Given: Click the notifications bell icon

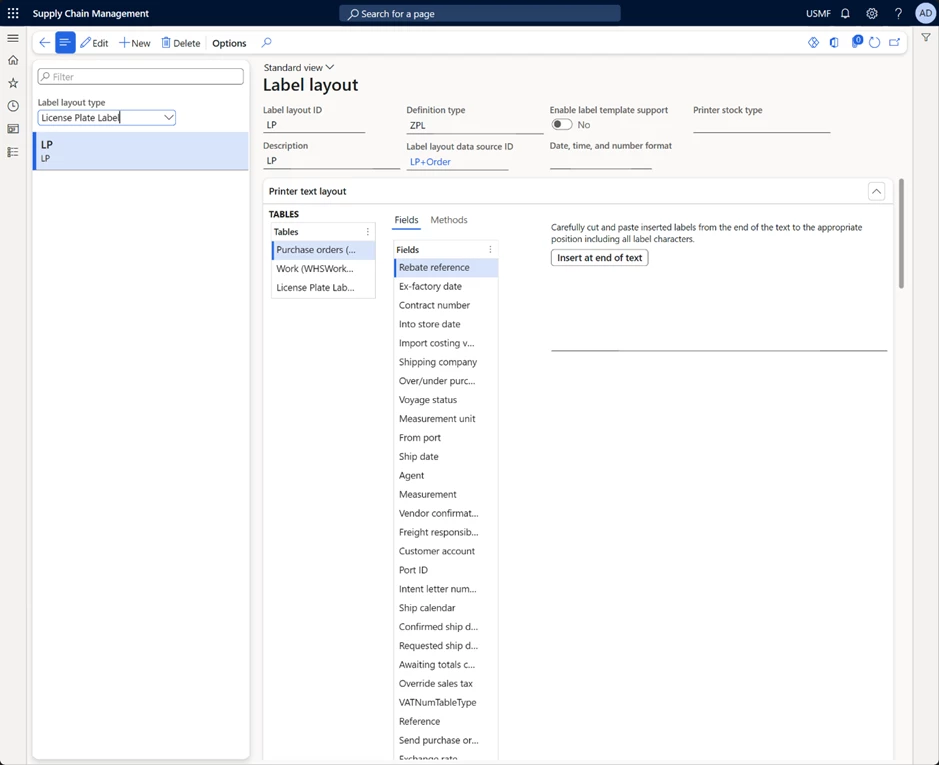Looking at the screenshot, I should [845, 14].
